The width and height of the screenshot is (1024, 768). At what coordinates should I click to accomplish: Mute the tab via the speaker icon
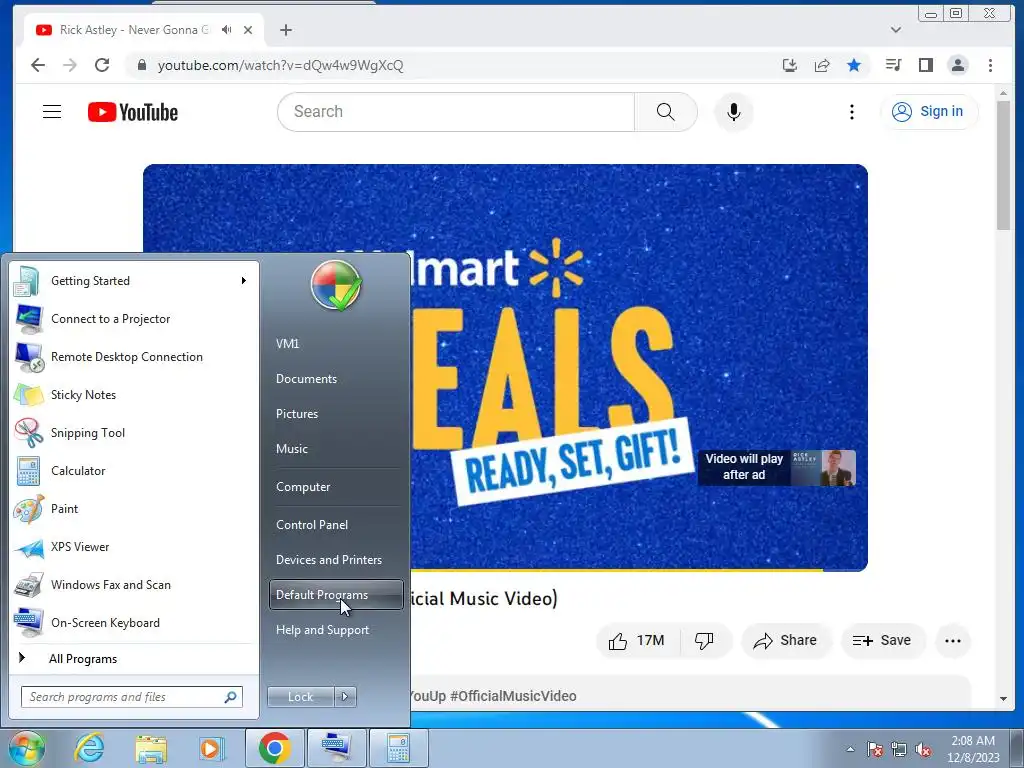pyautogui.click(x=227, y=29)
